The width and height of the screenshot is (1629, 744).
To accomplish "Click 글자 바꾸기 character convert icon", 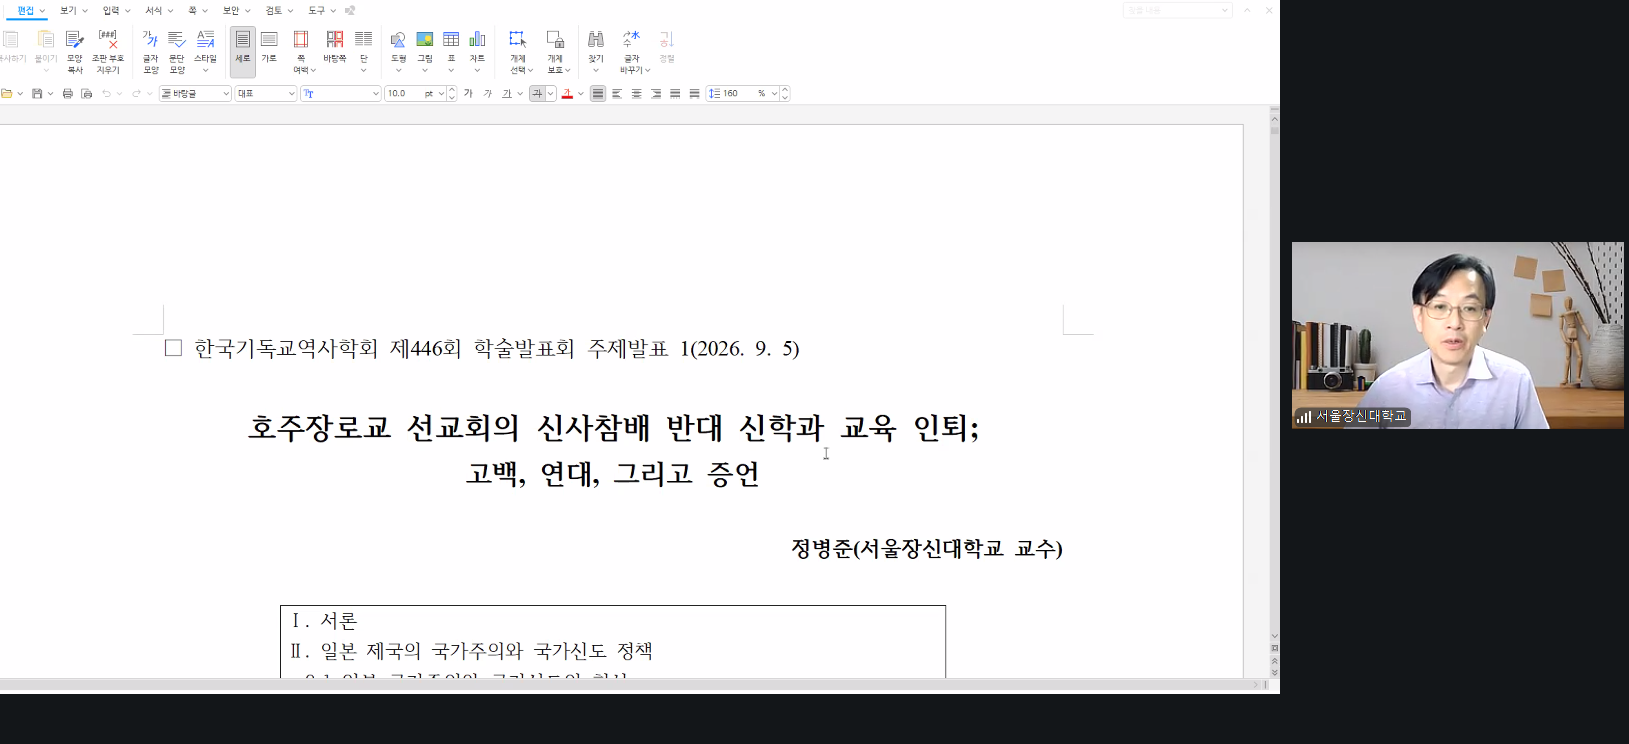I will tap(631, 51).
